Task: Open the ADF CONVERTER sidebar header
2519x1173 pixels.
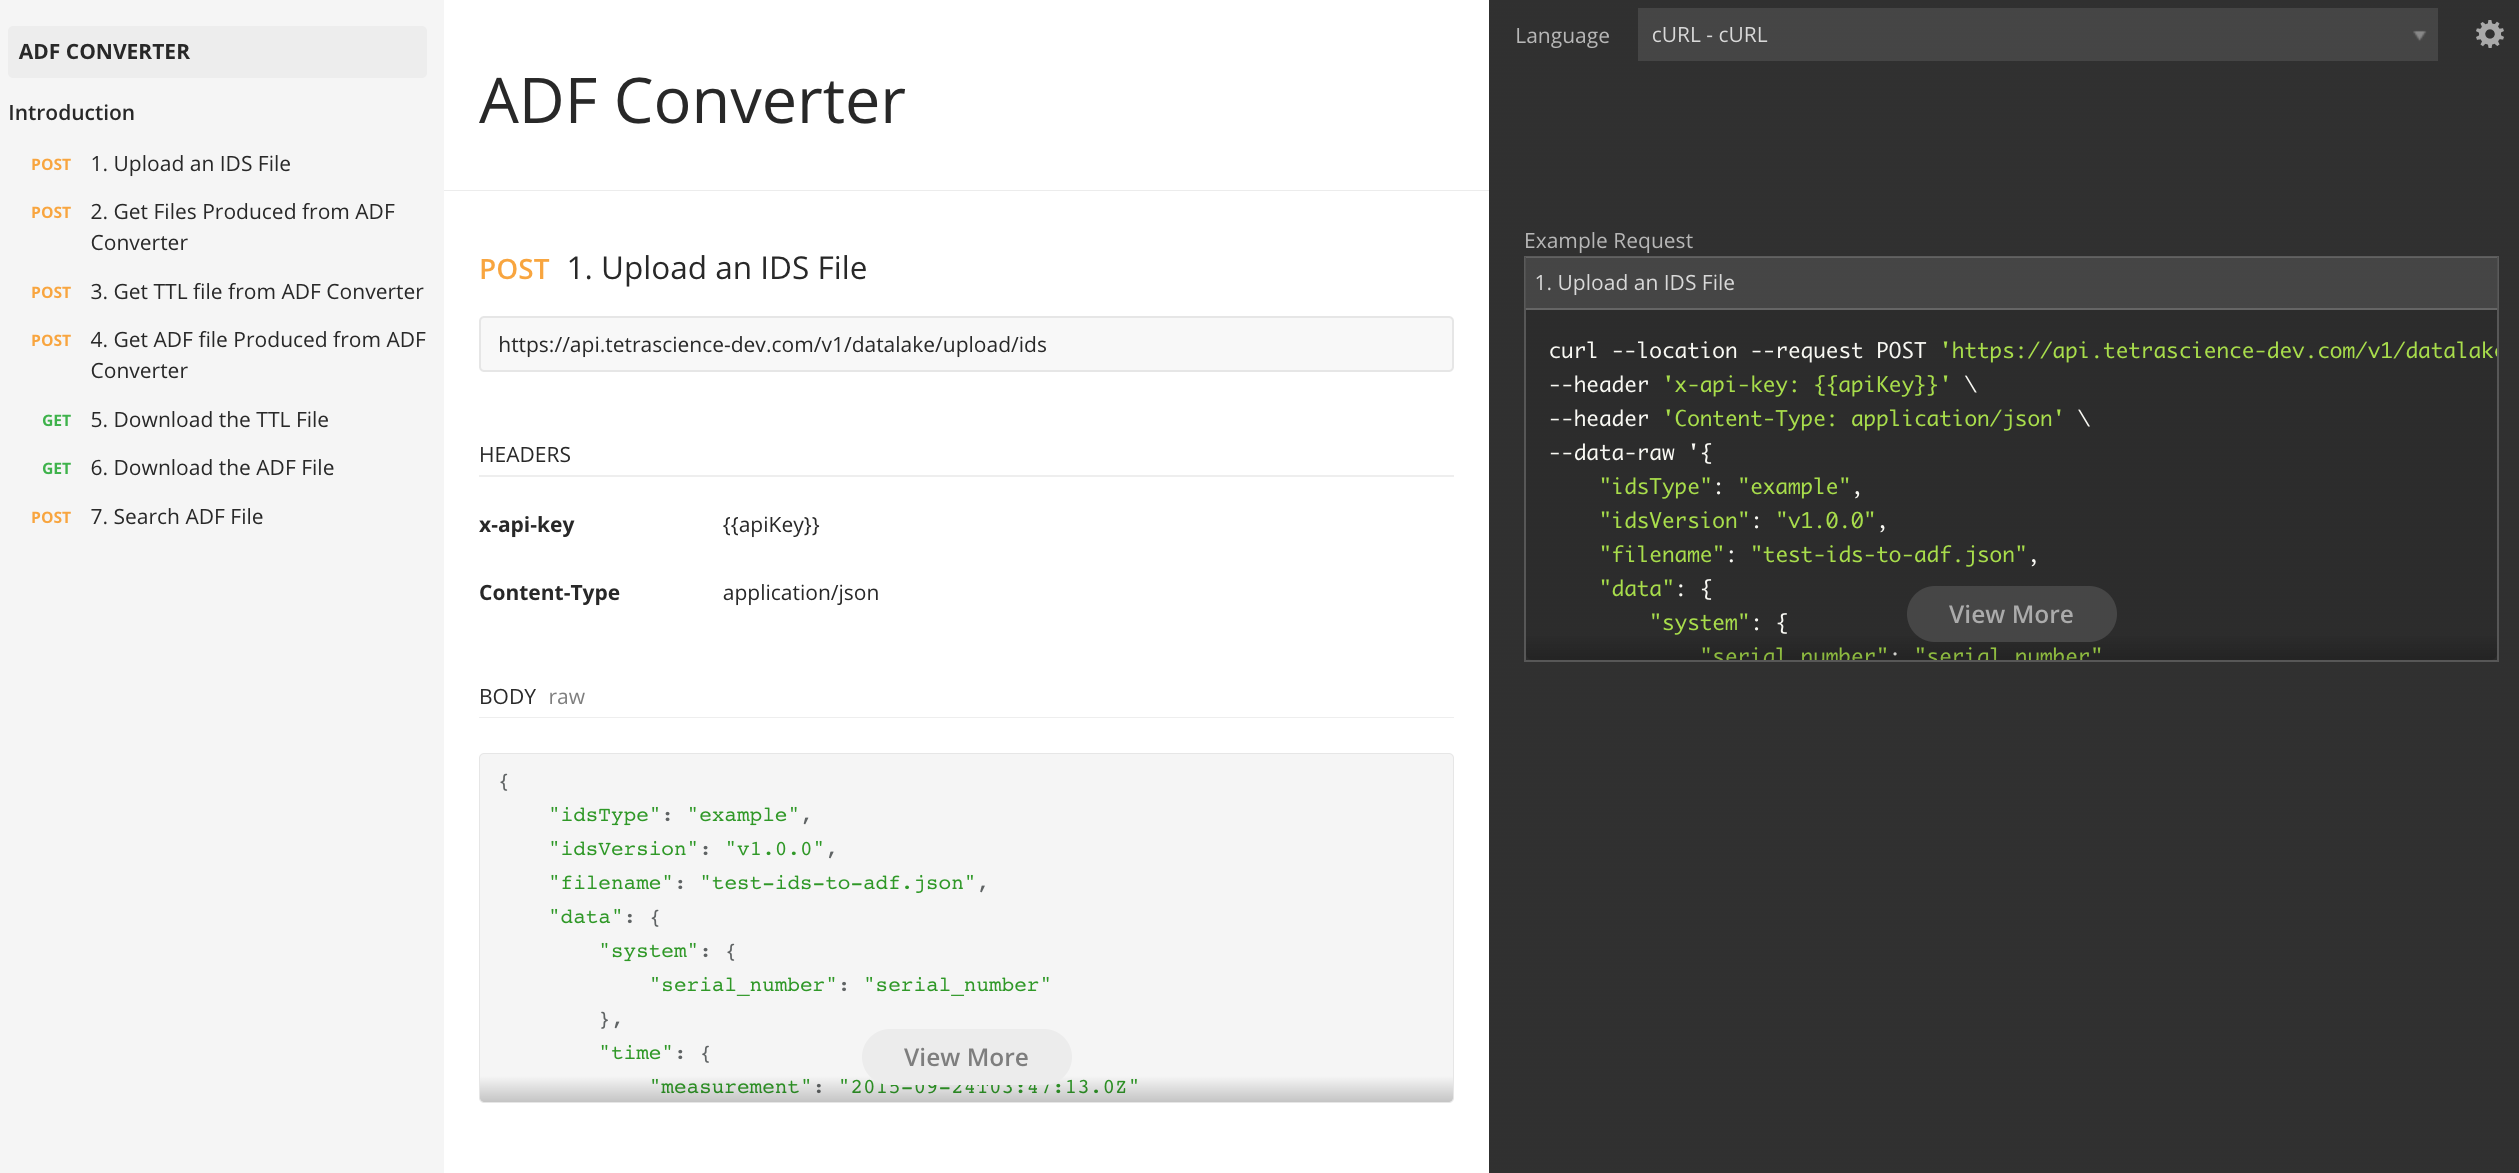Action: coord(217,52)
